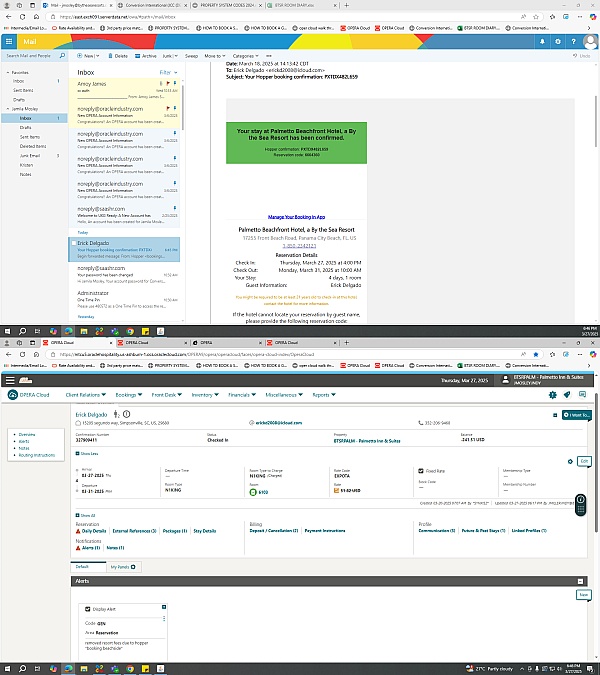Screen dimensions: 600x675
Task: Open the Payment Instructions link
Action: (x=325, y=531)
